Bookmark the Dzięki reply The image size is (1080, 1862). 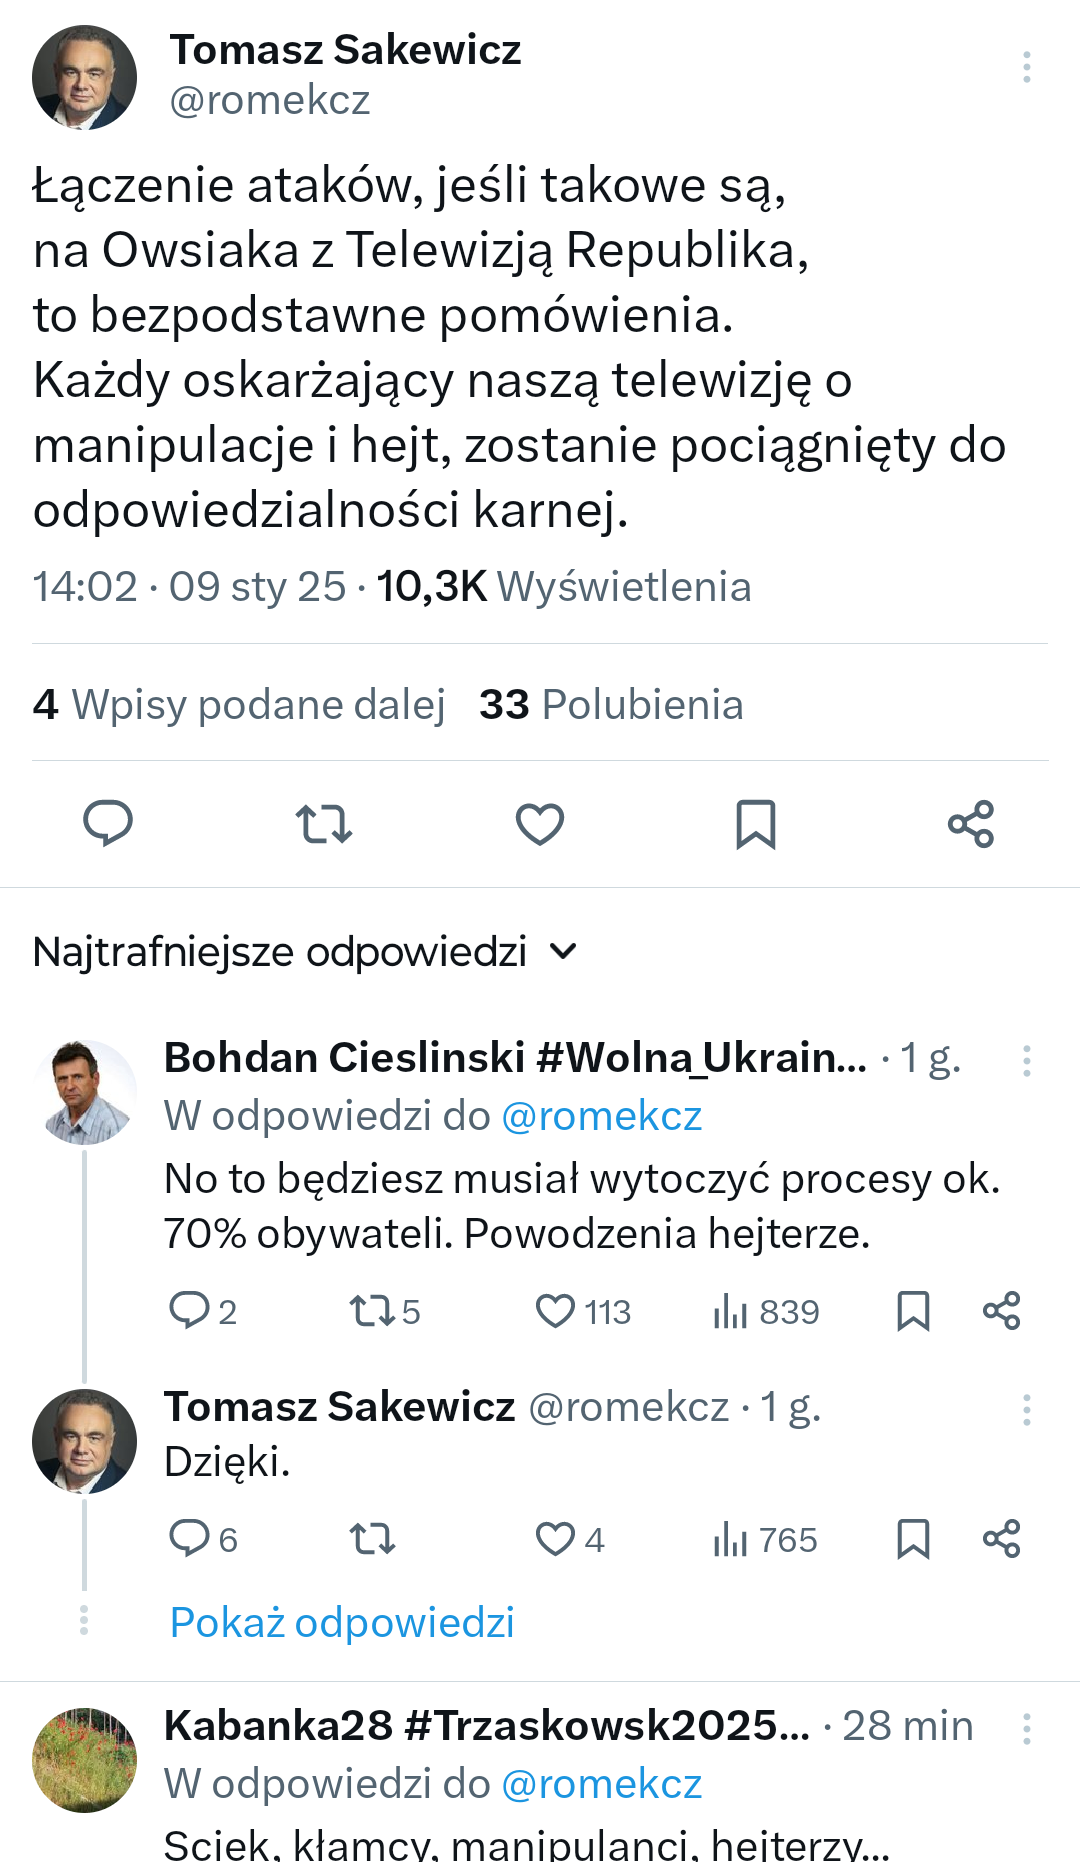point(913,1539)
